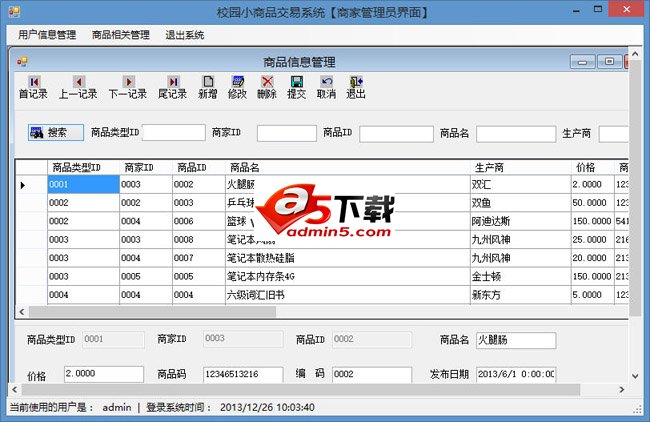Click 商品类型ID column header
This screenshot has height=422, width=650.
83,167
